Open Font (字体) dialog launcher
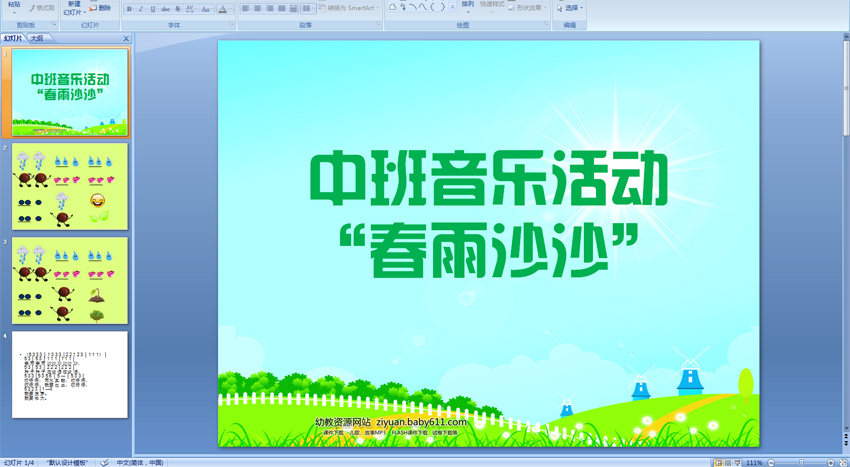Screen dimensions: 850x467 pyautogui.click(x=231, y=24)
